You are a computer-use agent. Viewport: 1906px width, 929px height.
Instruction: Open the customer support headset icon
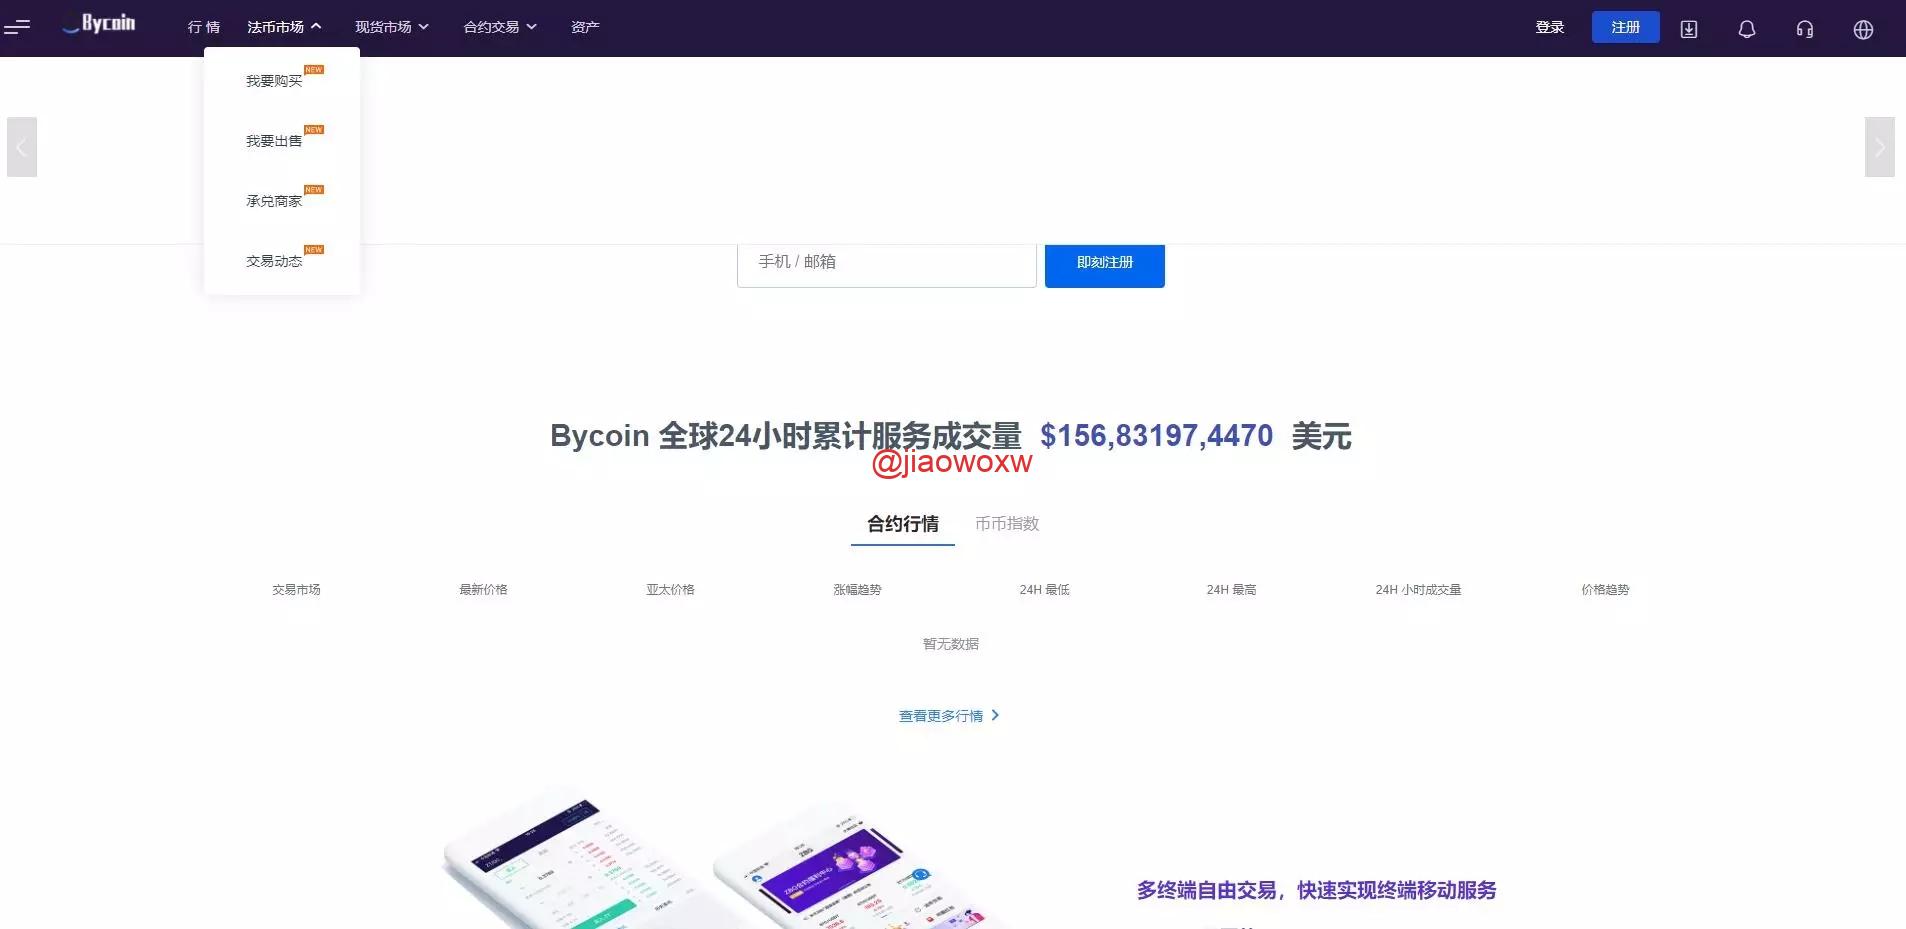pyautogui.click(x=1805, y=29)
